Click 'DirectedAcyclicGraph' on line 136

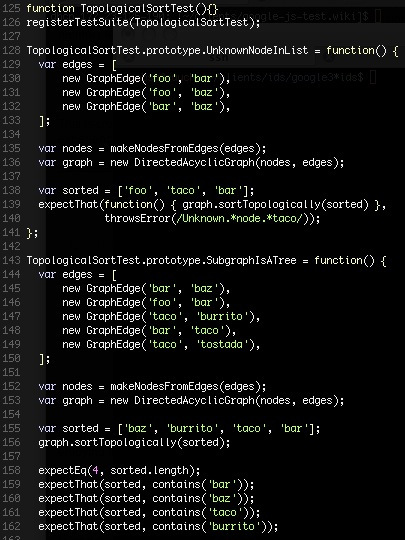tap(194, 162)
